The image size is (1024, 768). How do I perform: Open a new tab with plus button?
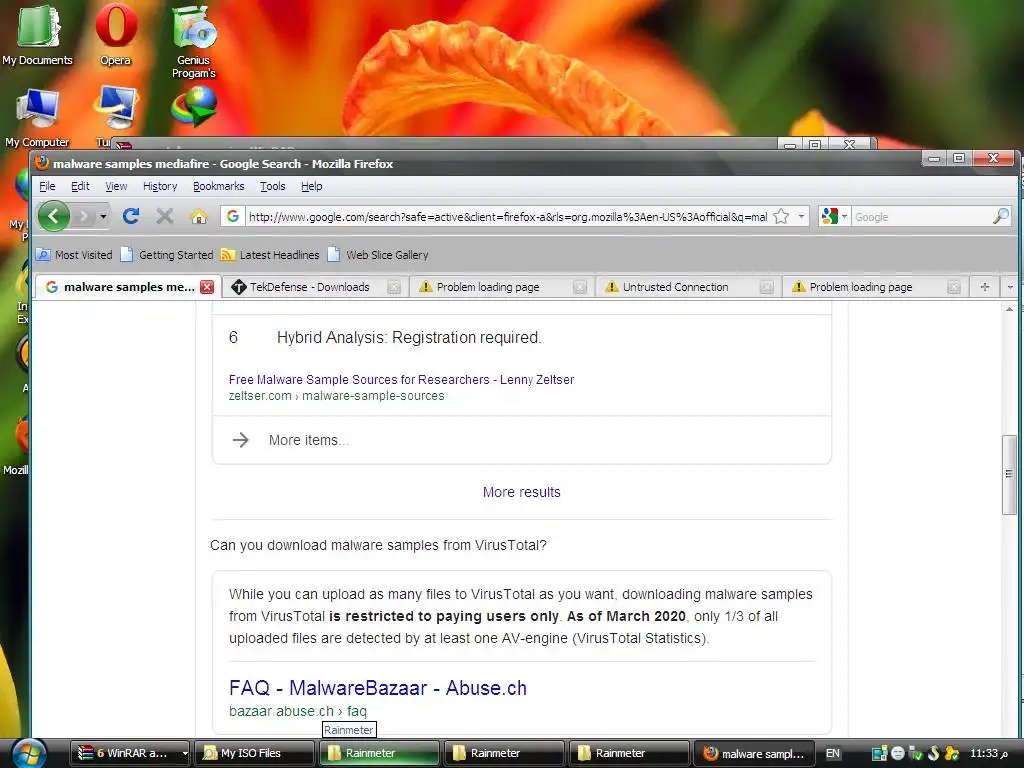coord(985,287)
